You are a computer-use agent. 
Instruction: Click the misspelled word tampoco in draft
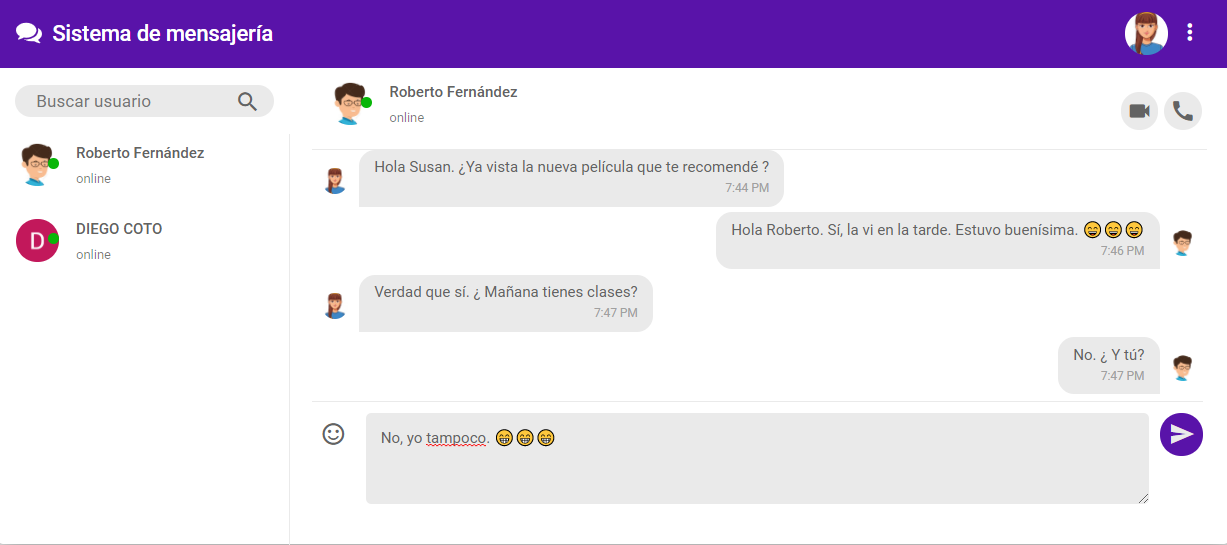457,438
